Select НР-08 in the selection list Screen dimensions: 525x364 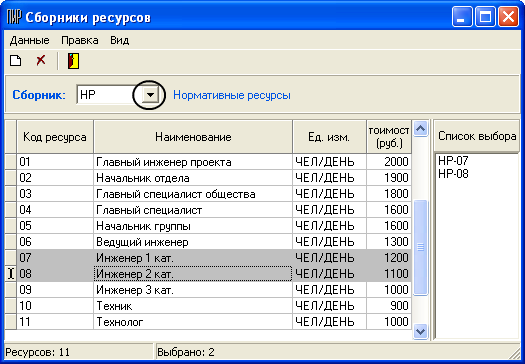click(453, 174)
